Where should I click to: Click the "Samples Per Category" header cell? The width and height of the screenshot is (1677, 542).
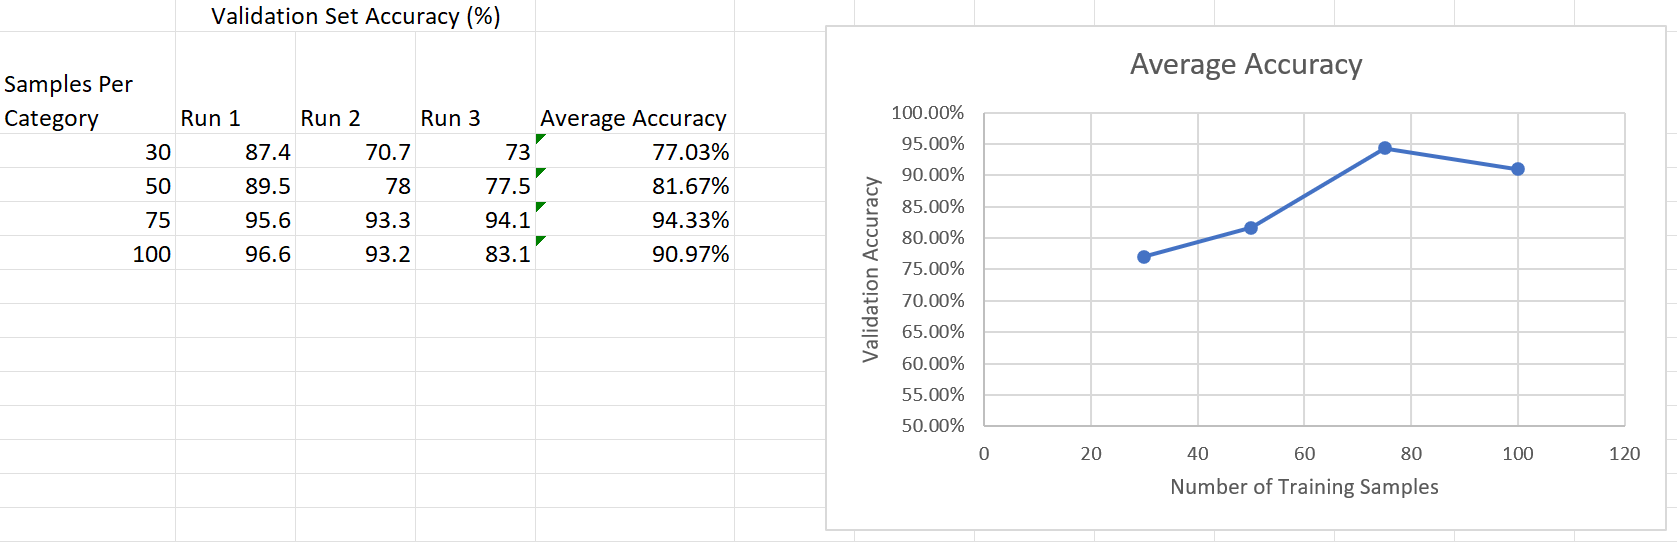tap(68, 101)
